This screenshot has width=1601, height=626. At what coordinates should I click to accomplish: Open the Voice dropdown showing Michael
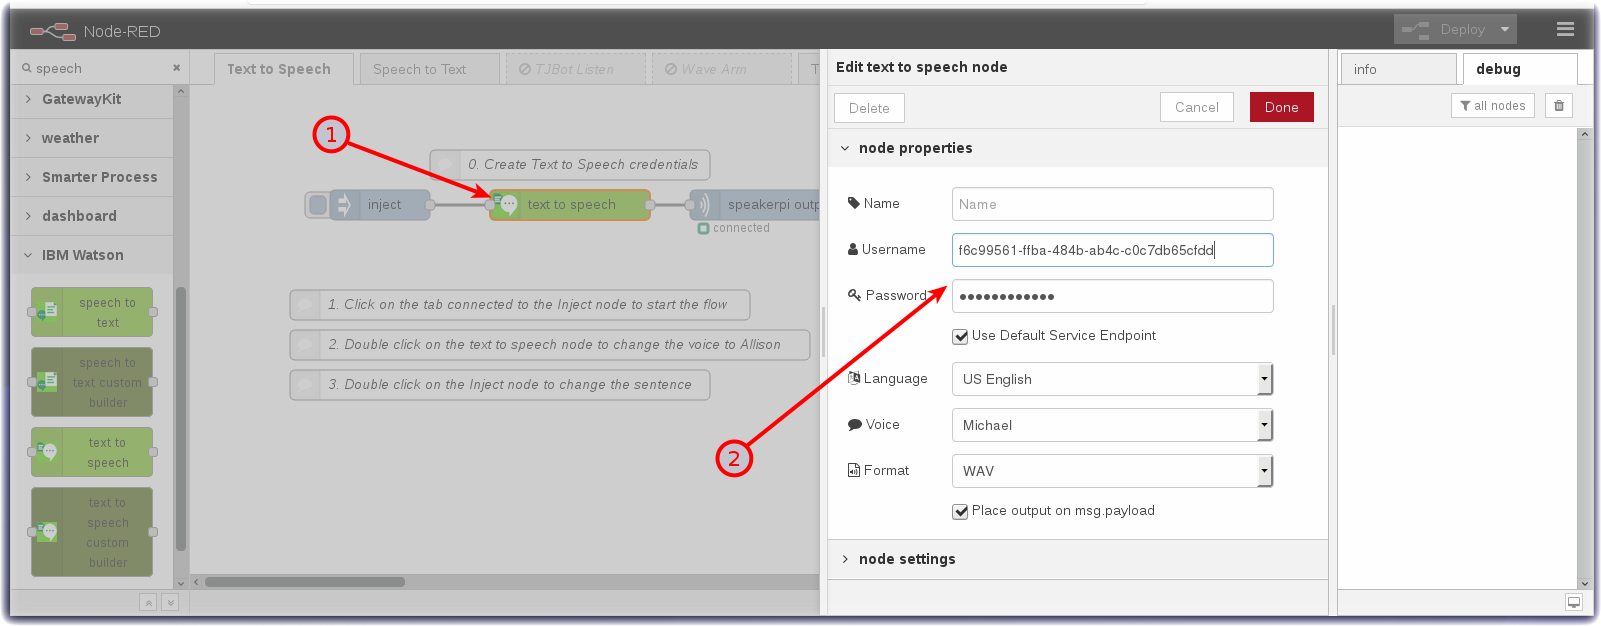[x=1112, y=425]
